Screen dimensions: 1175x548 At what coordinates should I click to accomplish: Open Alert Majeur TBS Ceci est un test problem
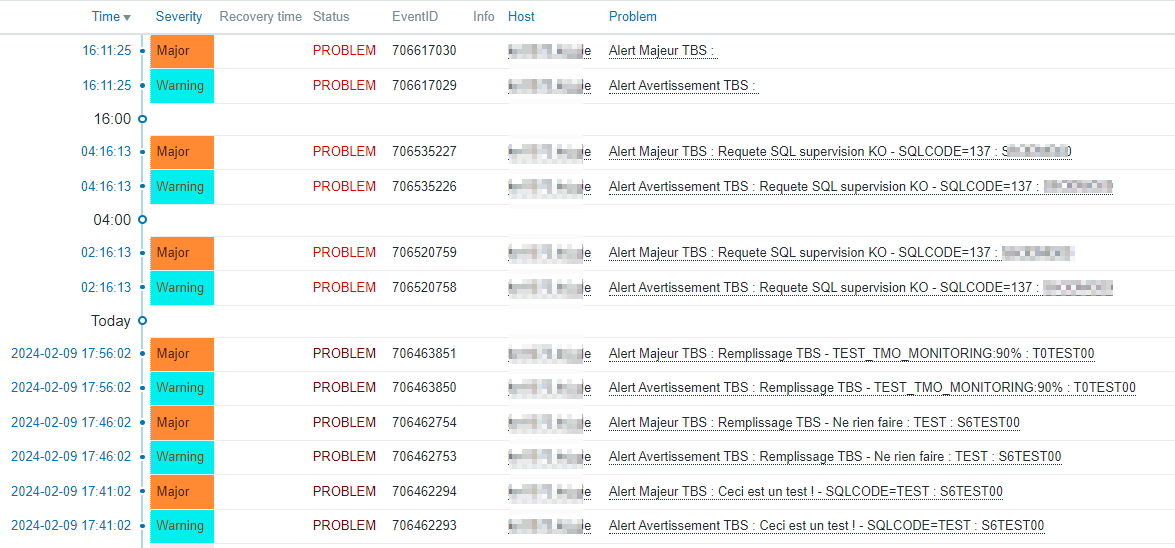(805, 492)
